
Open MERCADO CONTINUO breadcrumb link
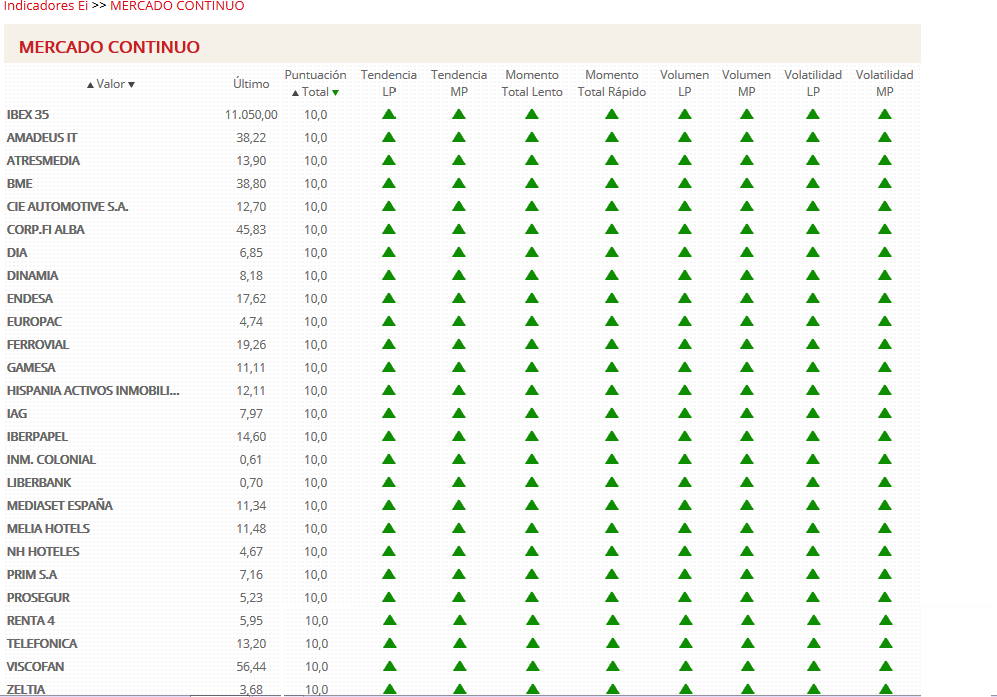[x=177, y=6]
